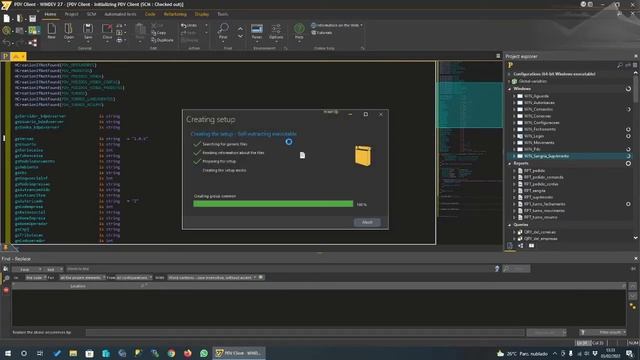The image size is (640, 360).
Task: Click the green setup progress bar
Action: 273,204
